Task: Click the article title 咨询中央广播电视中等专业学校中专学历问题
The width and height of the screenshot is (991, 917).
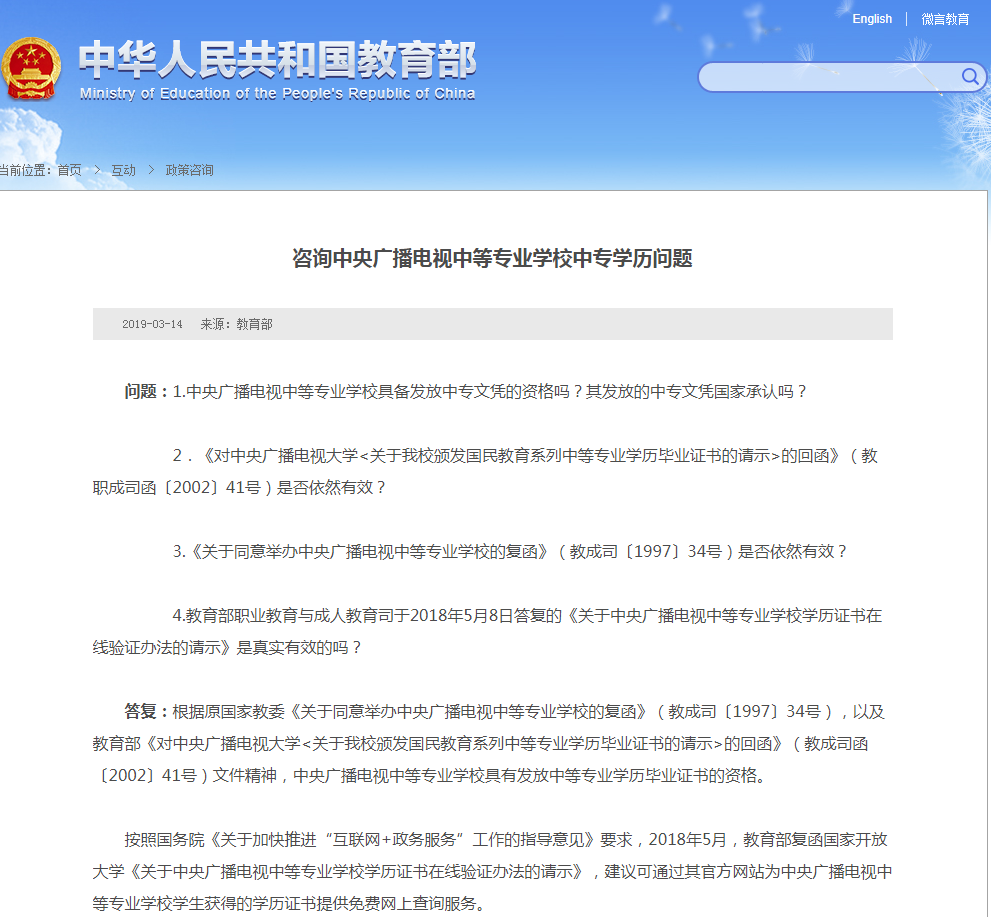Action: click(x=492, y=259)
